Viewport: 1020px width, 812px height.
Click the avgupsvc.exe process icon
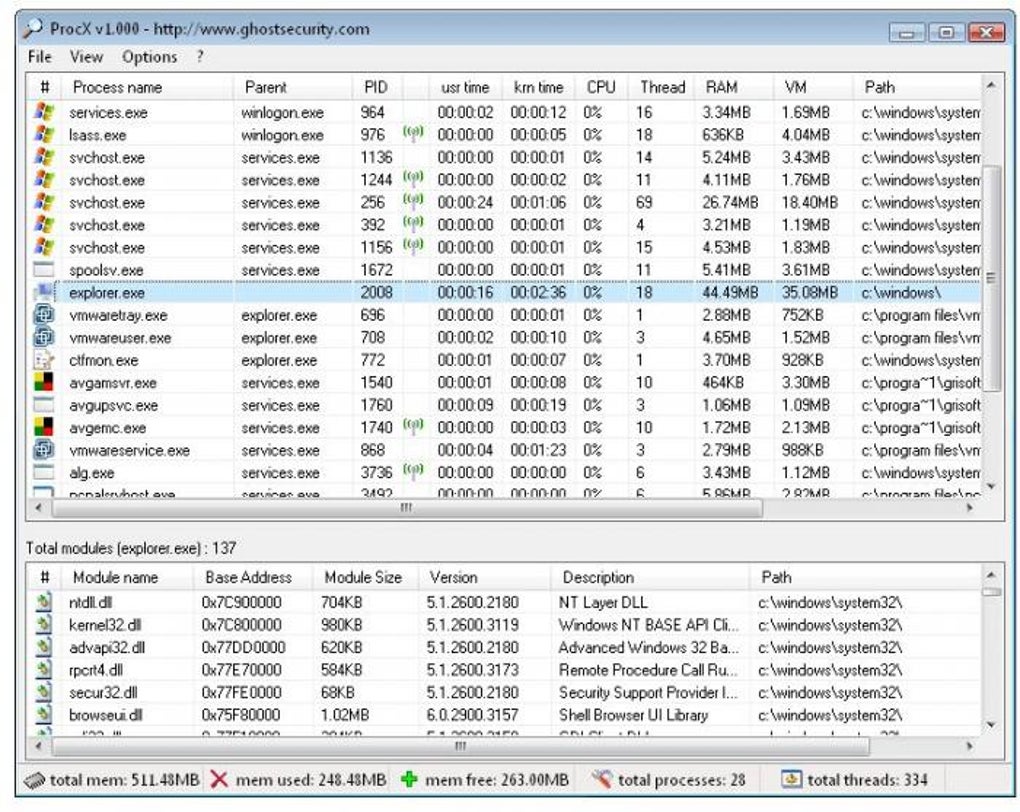44,405
